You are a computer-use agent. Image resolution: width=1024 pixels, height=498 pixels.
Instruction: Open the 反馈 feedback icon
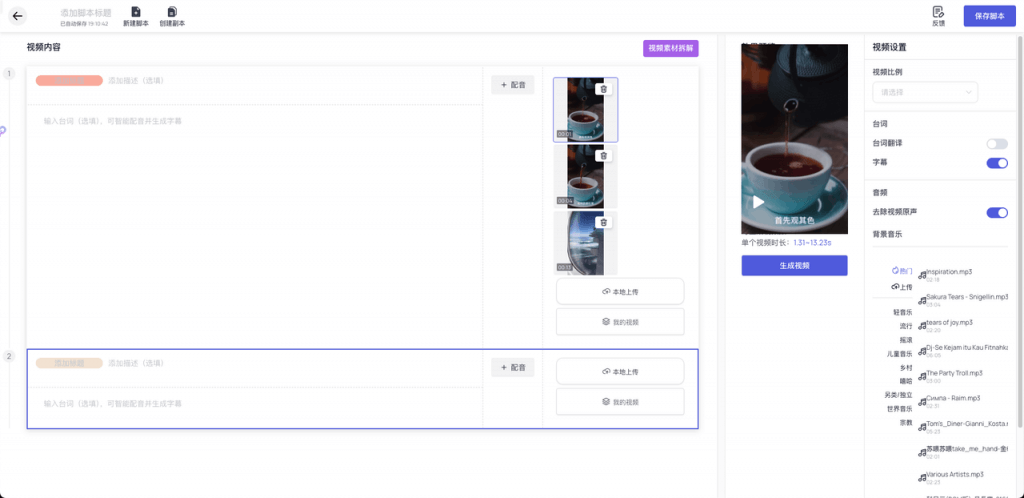938,12
